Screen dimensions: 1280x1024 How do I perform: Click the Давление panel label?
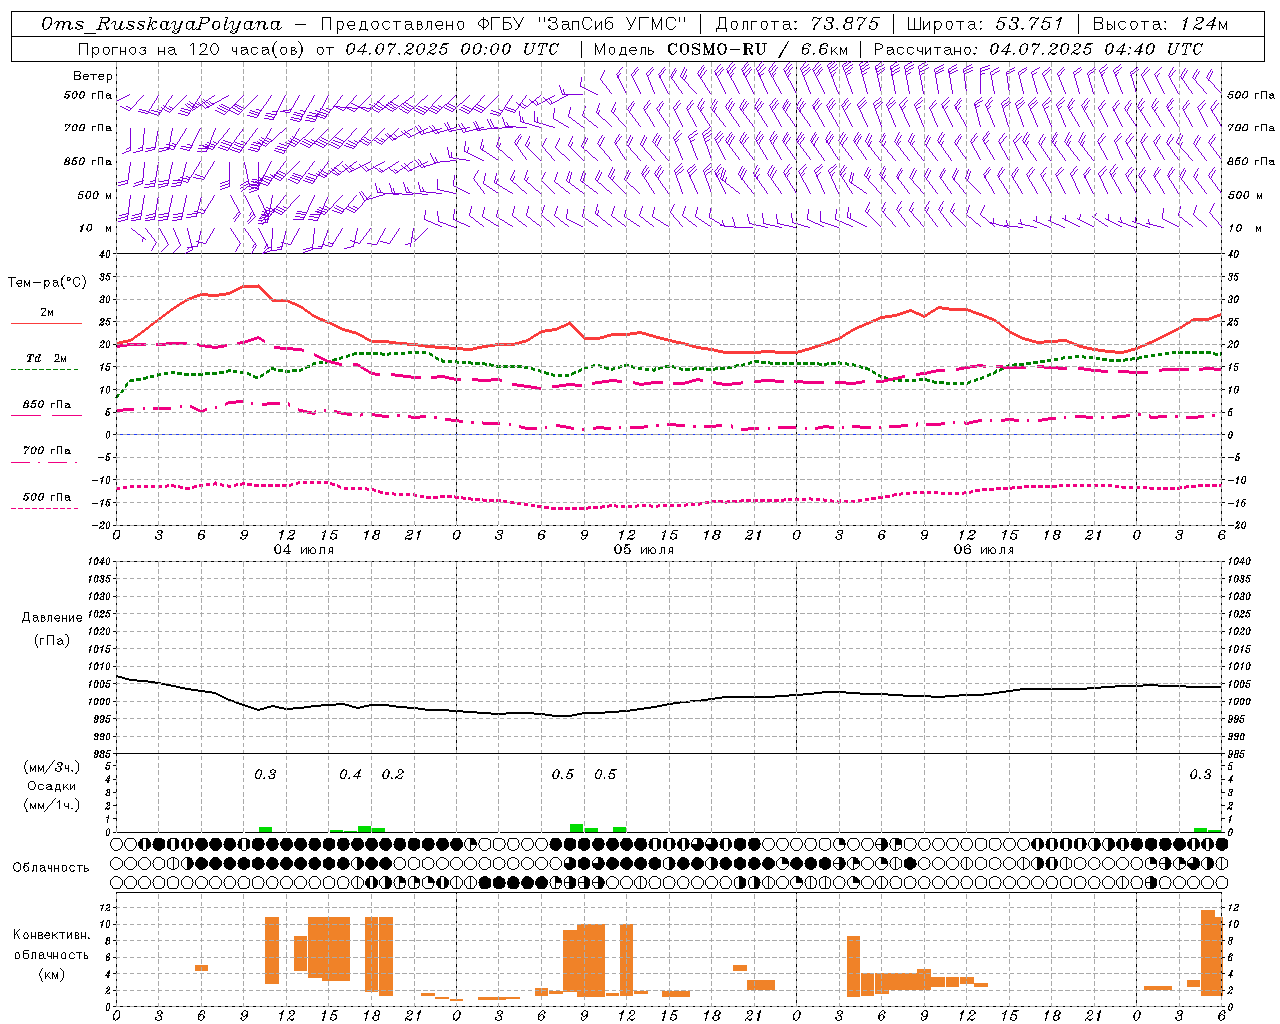click(52, 618)
